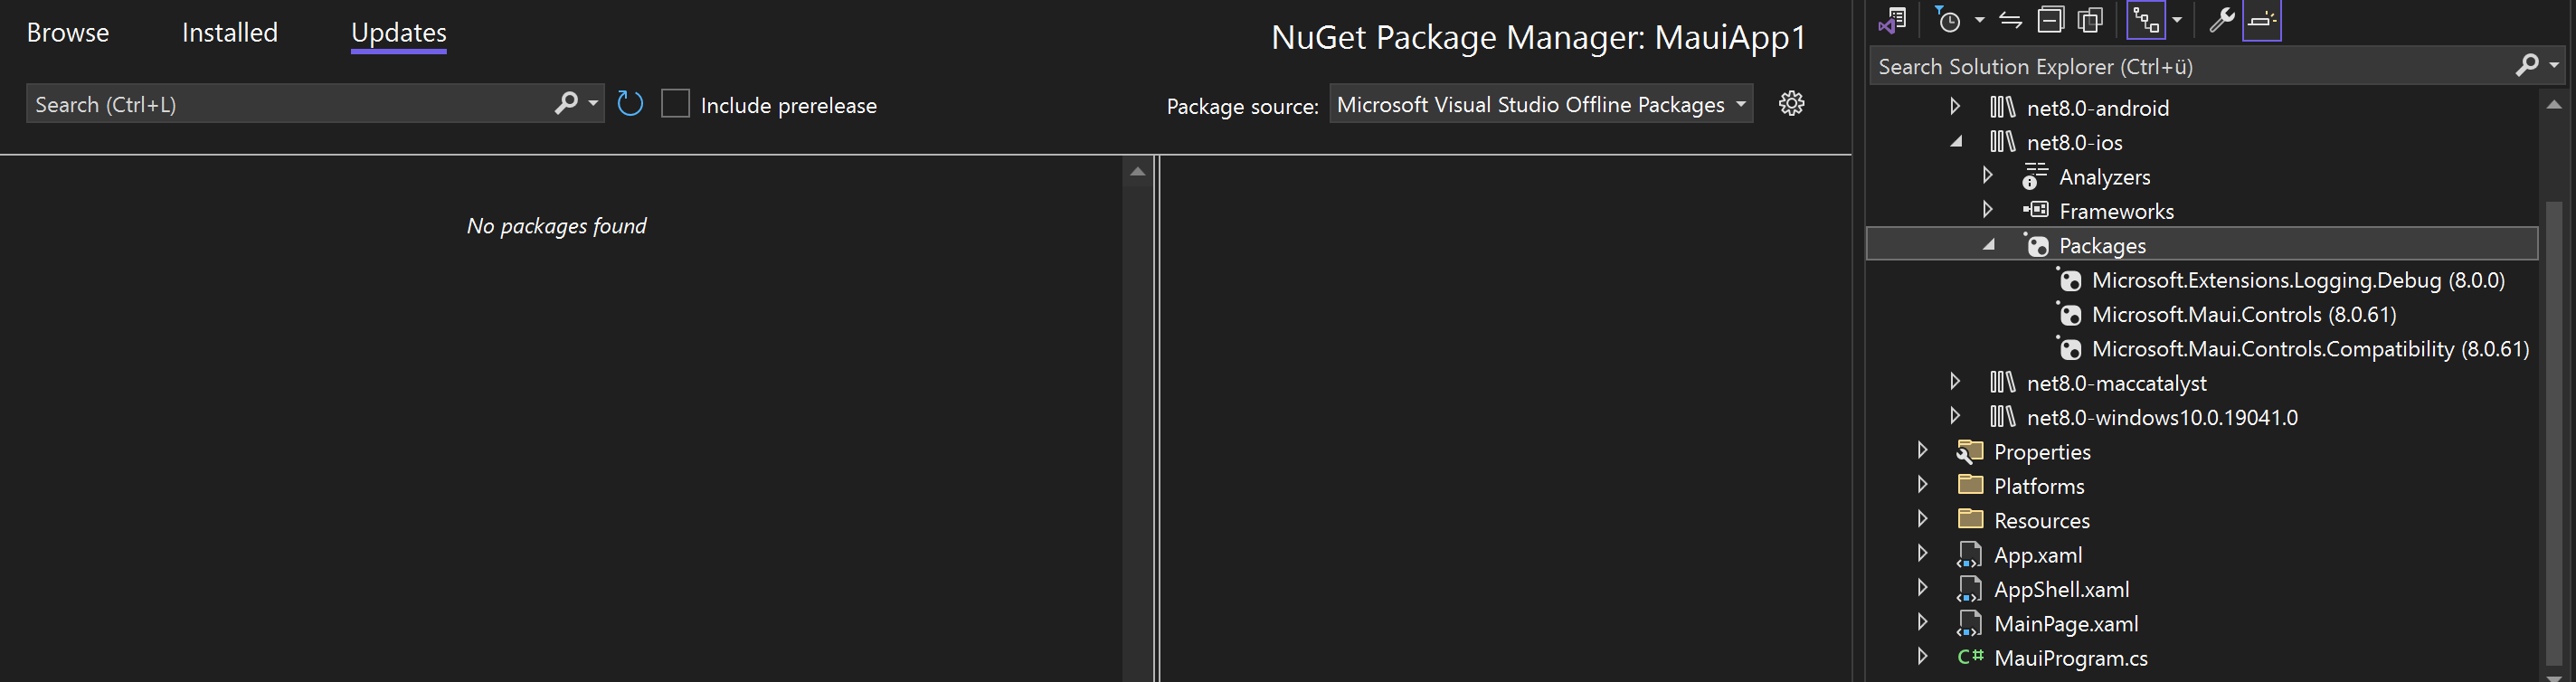Refresh the NuGet package list
The height and width of the screenshot is (682, 2576).
(x=630, y=103)
